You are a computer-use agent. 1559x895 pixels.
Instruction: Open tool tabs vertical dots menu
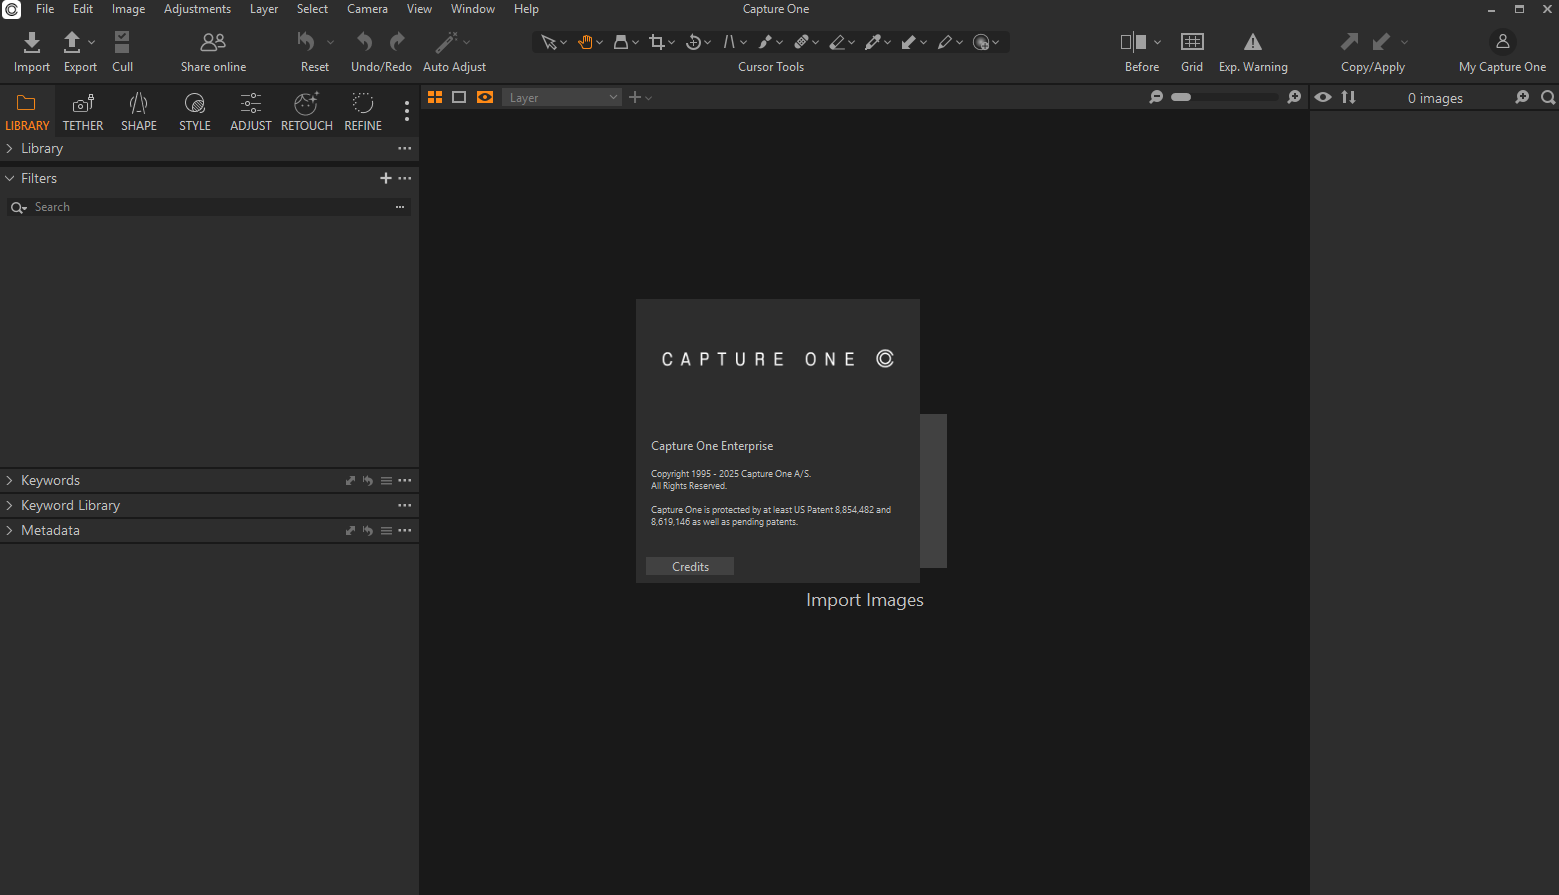click(x=406, y=111)
